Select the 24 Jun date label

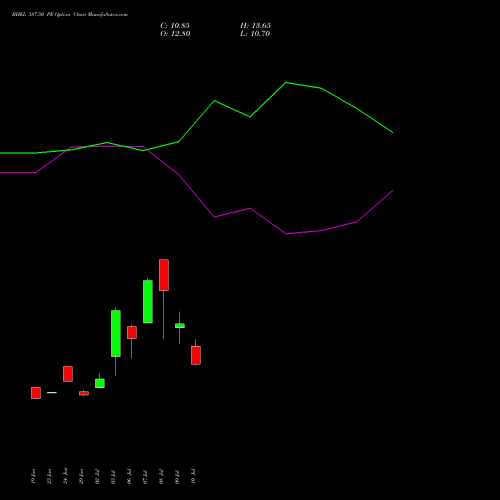pyautogui.click(x=65, y=476)
